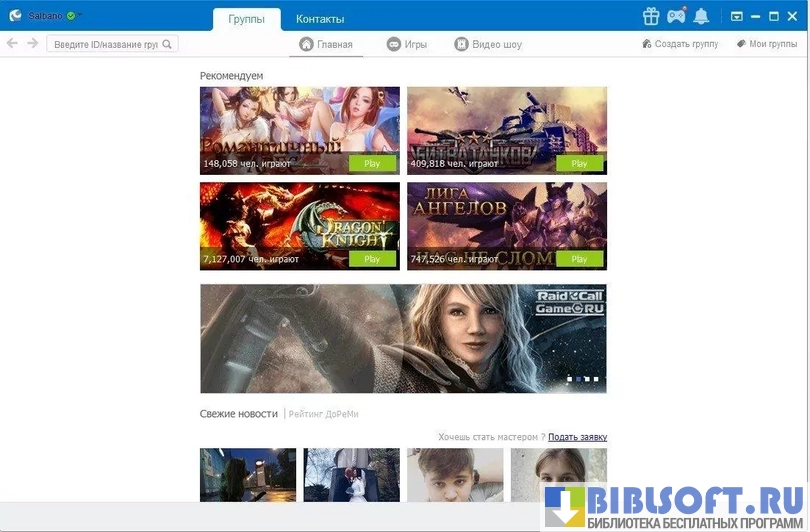This screenshot has height=532, width=810.
Task: Select the first banner carousel dot
Action: coord(570,379)
